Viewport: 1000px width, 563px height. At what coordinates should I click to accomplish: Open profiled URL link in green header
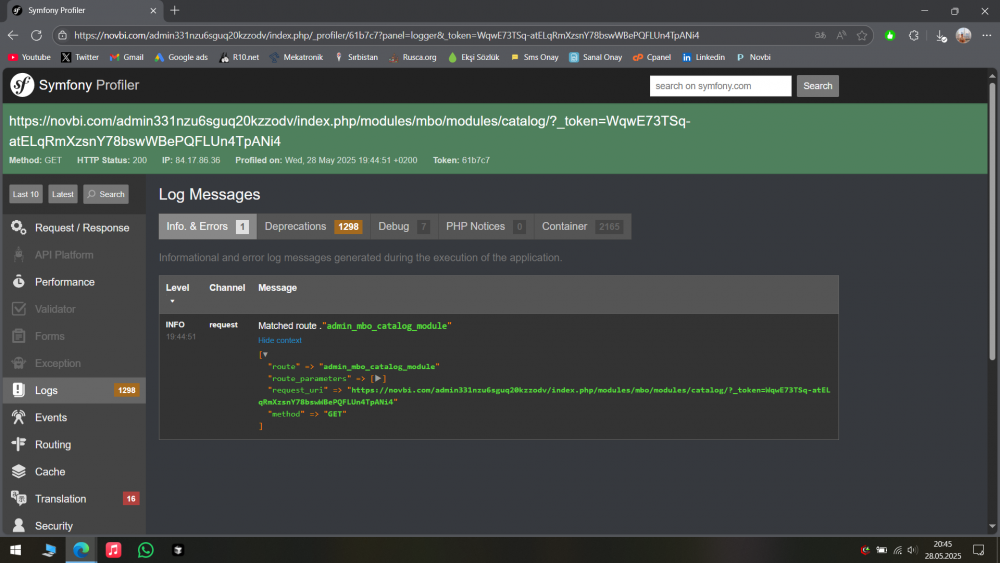349,131
